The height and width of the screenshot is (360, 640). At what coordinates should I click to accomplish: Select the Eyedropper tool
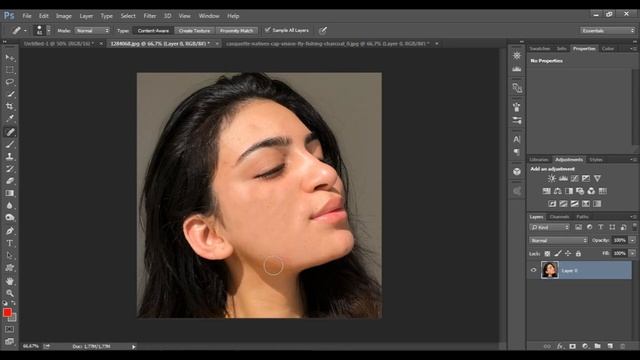pyautogui.click(x=10, y=119)
